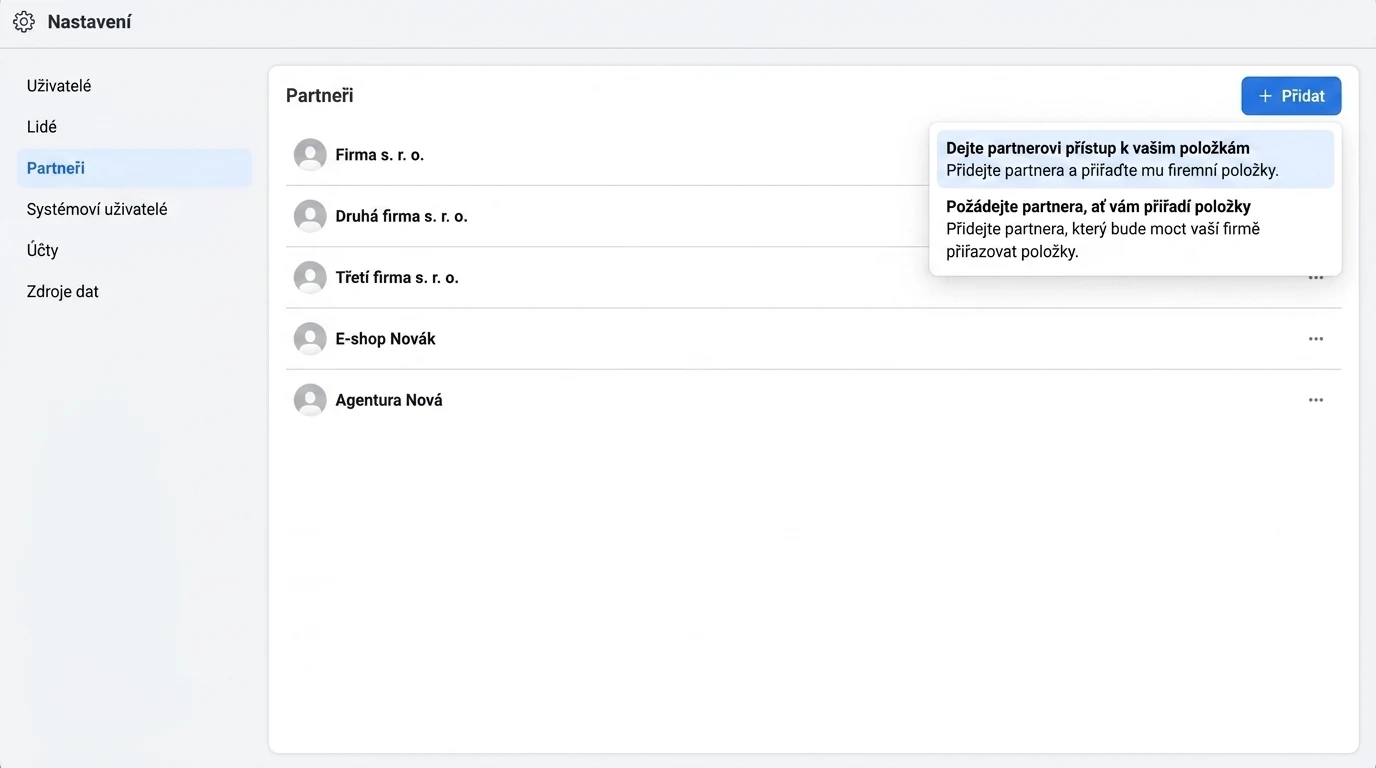Choose 'Dejte partnerovi přístup k vašim položkám'
1376x768 pixels.
coord(1135,159)
